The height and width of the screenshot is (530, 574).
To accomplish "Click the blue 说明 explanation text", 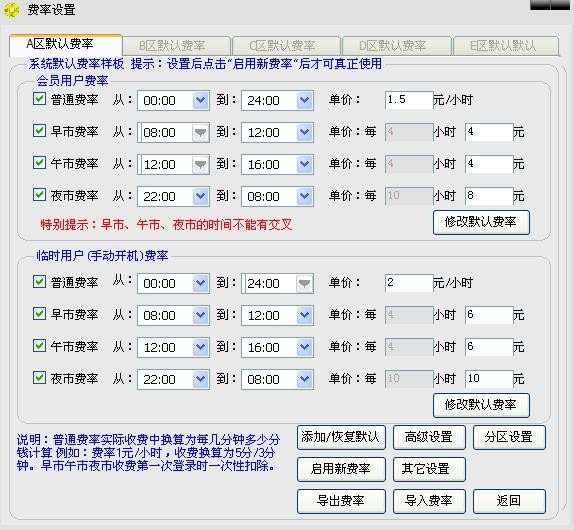I will [x=148, y=453].
